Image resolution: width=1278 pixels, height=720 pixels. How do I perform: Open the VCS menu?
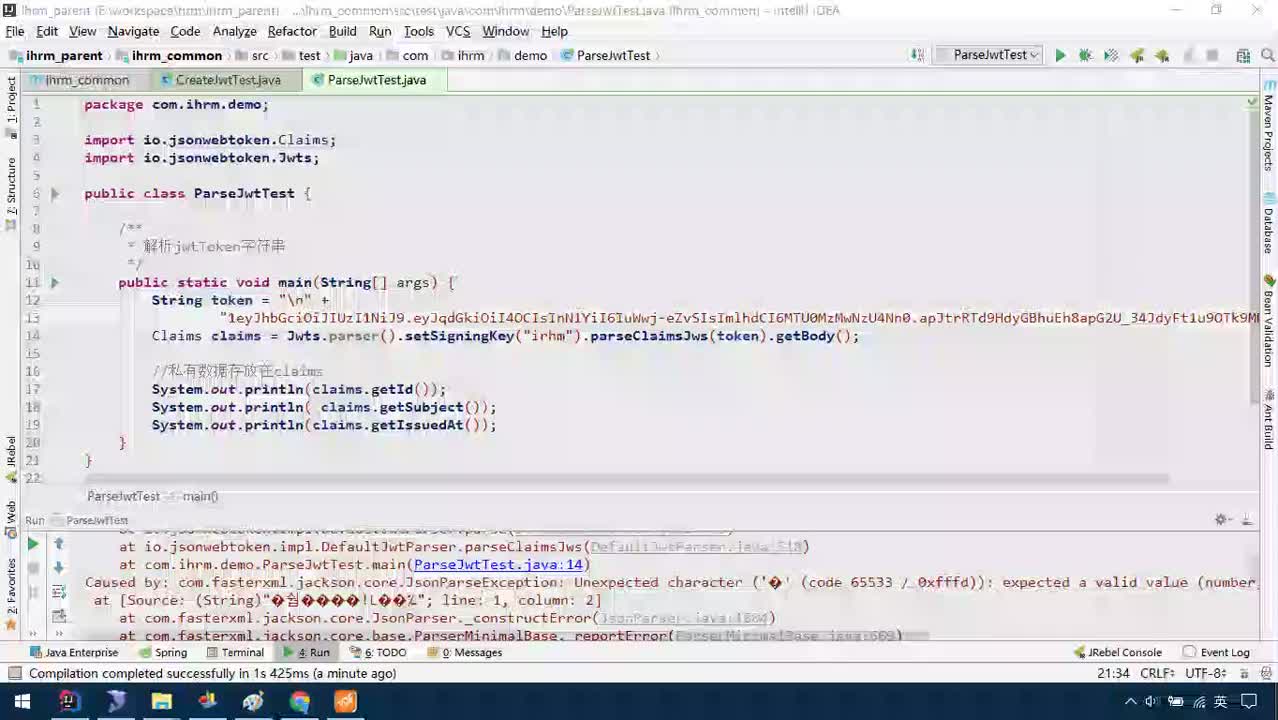pos(458,31)
